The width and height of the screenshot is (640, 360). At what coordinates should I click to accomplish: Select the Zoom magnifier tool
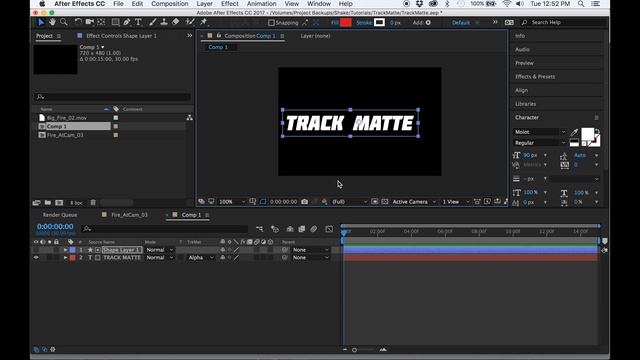(64, 22)
